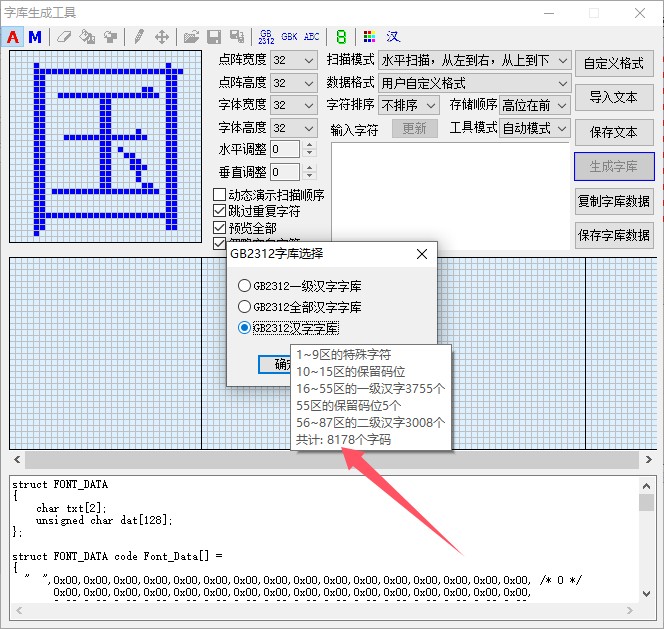Screen dimensions: 664x629
Task: Open 存储顺序 dropdown
Action: 535,105
